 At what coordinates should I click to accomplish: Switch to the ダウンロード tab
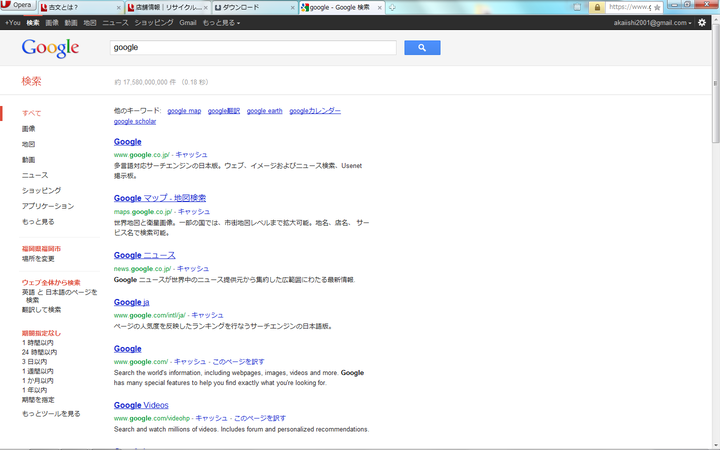click(x=253, y=7)
